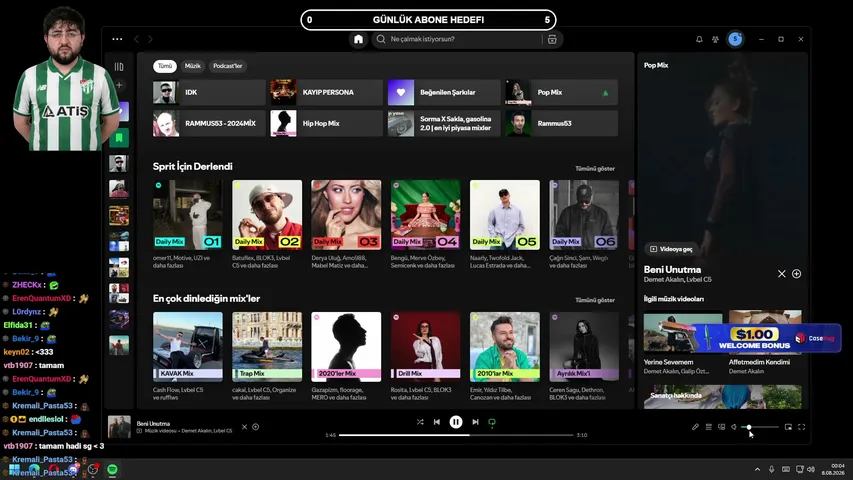Open the playback queue

(708, 427)
